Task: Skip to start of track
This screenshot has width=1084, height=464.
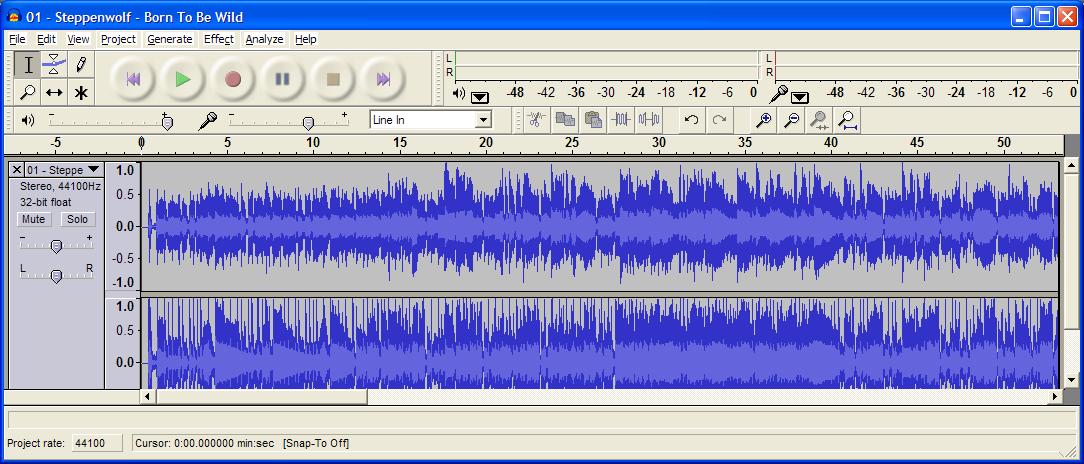Action: click(133, 79)
